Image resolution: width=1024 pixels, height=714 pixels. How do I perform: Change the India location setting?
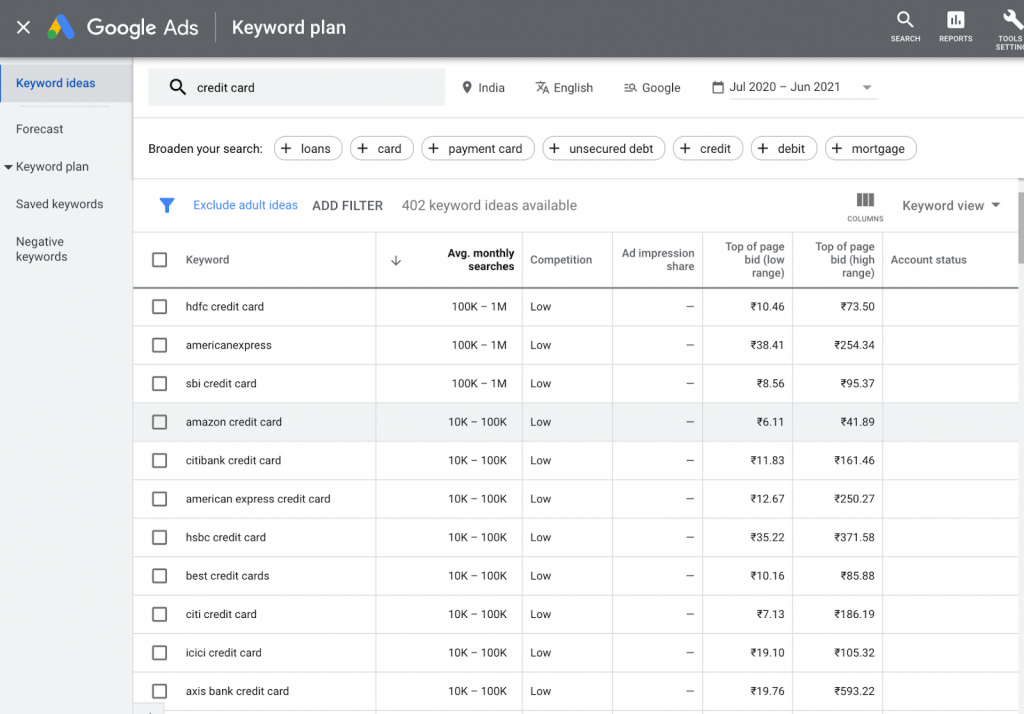point(484,88)
